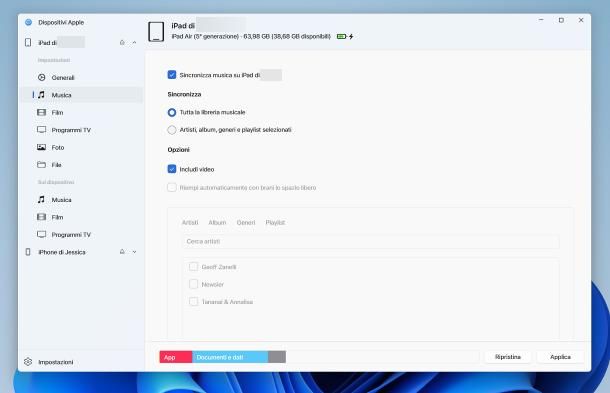Select Tutta la libreria musicale option
610x393 pixels.
click(172, 112)
